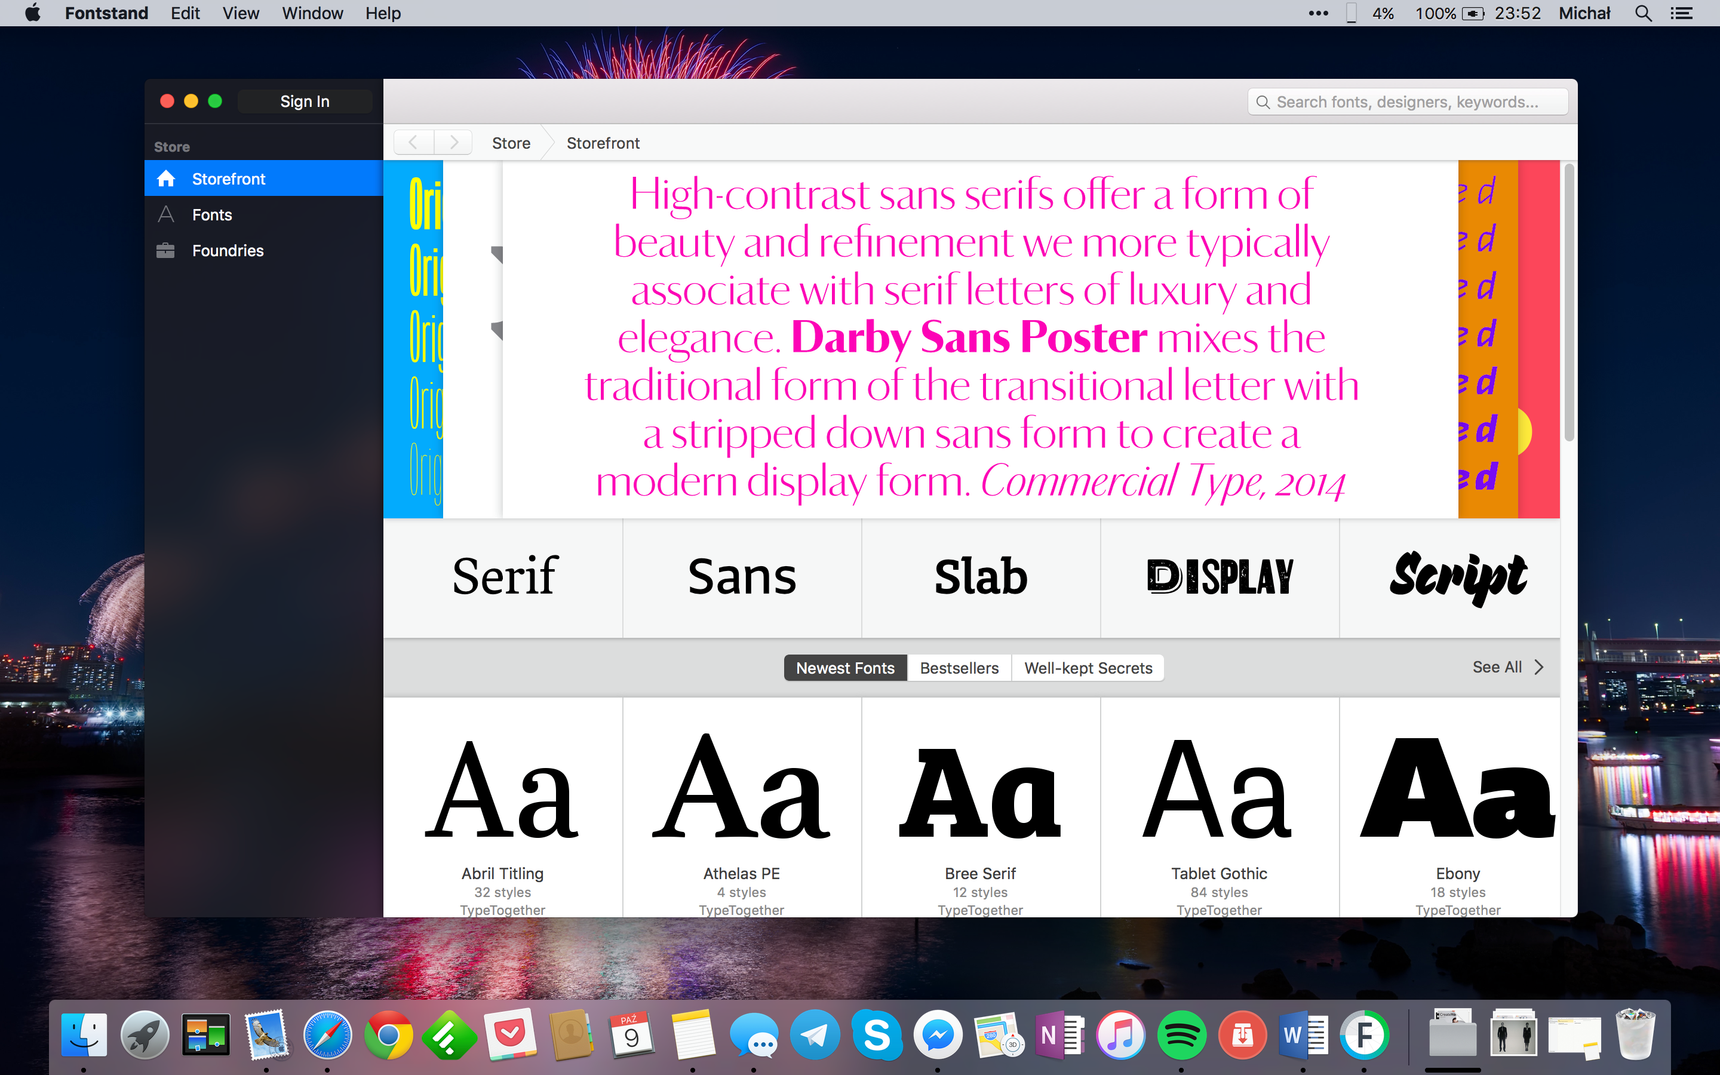Open Maps app in the dock
The height and width of the screenshot is (1075, 1720).
tap(999, 1035)
